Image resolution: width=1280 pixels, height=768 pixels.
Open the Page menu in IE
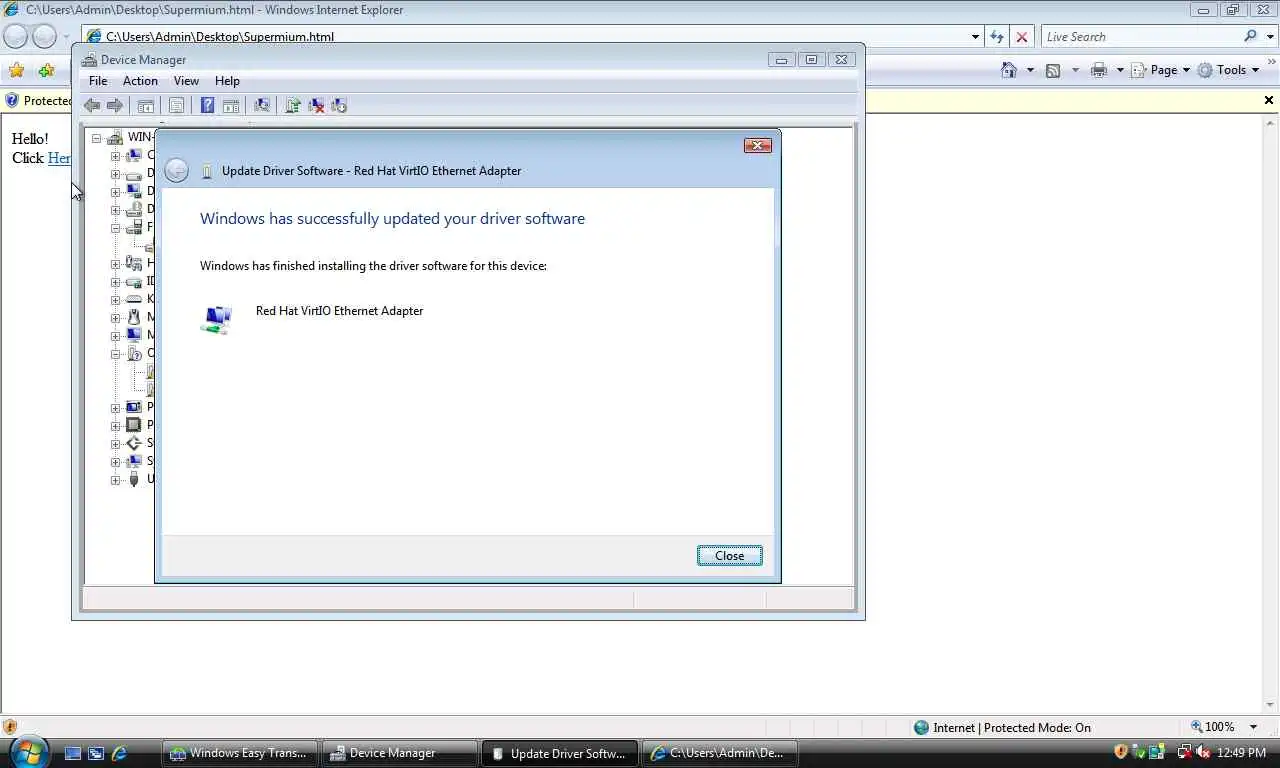coord(1160,70)
